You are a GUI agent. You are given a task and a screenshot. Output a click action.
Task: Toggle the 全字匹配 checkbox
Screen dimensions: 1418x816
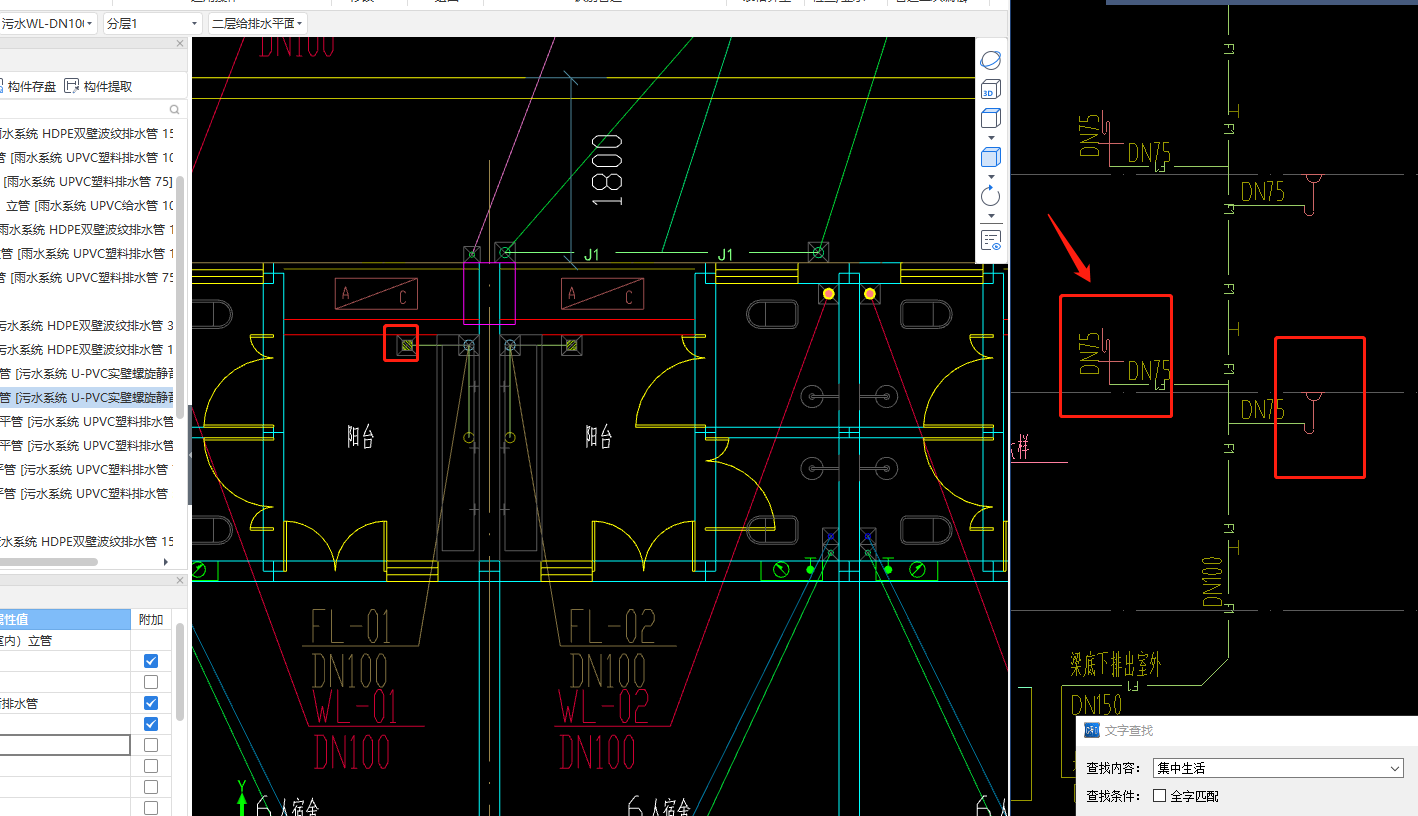tap(1159, 796)
